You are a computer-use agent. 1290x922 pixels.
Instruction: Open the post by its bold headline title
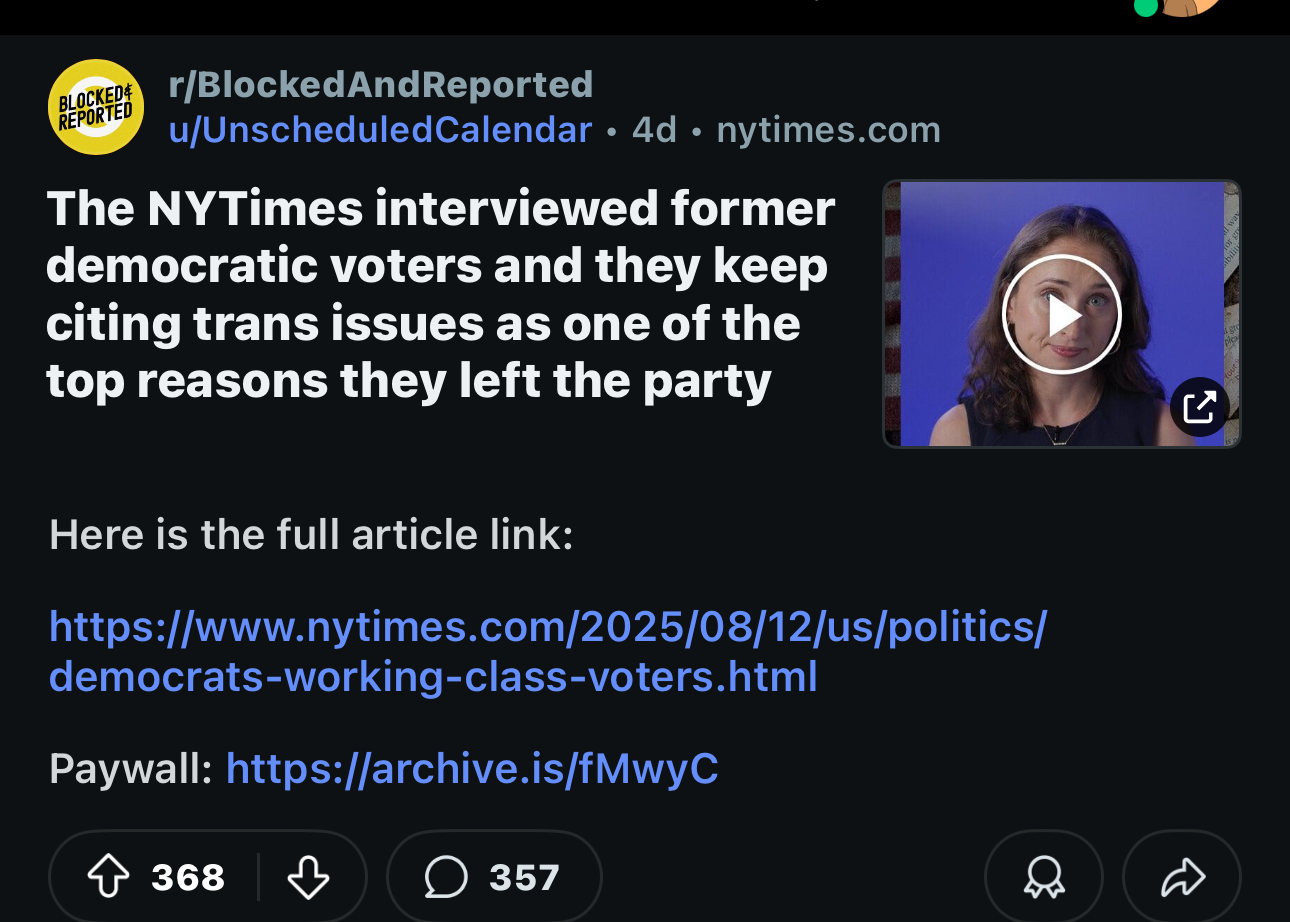tap(441, 294)
